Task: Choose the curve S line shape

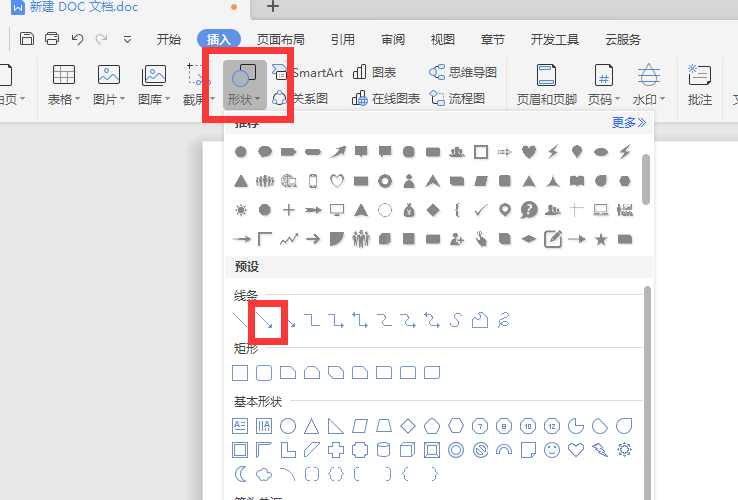Action: [455, 320]
